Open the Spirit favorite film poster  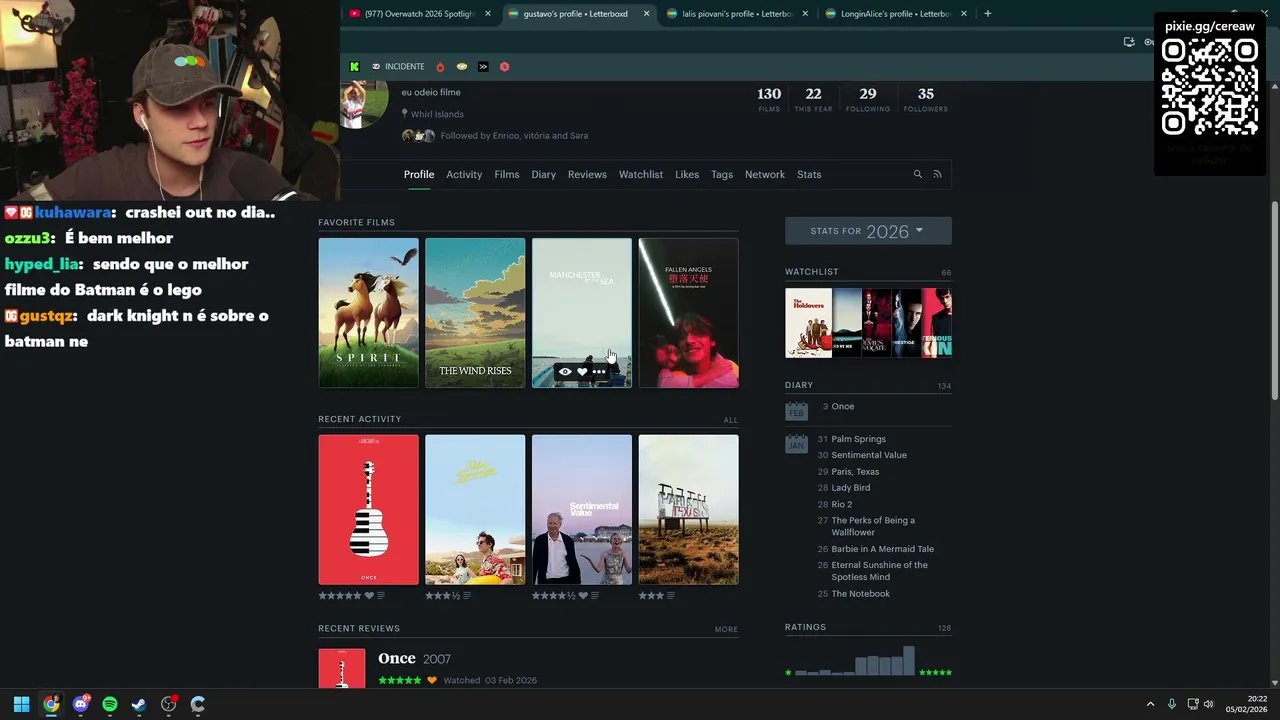click(369, 313)
